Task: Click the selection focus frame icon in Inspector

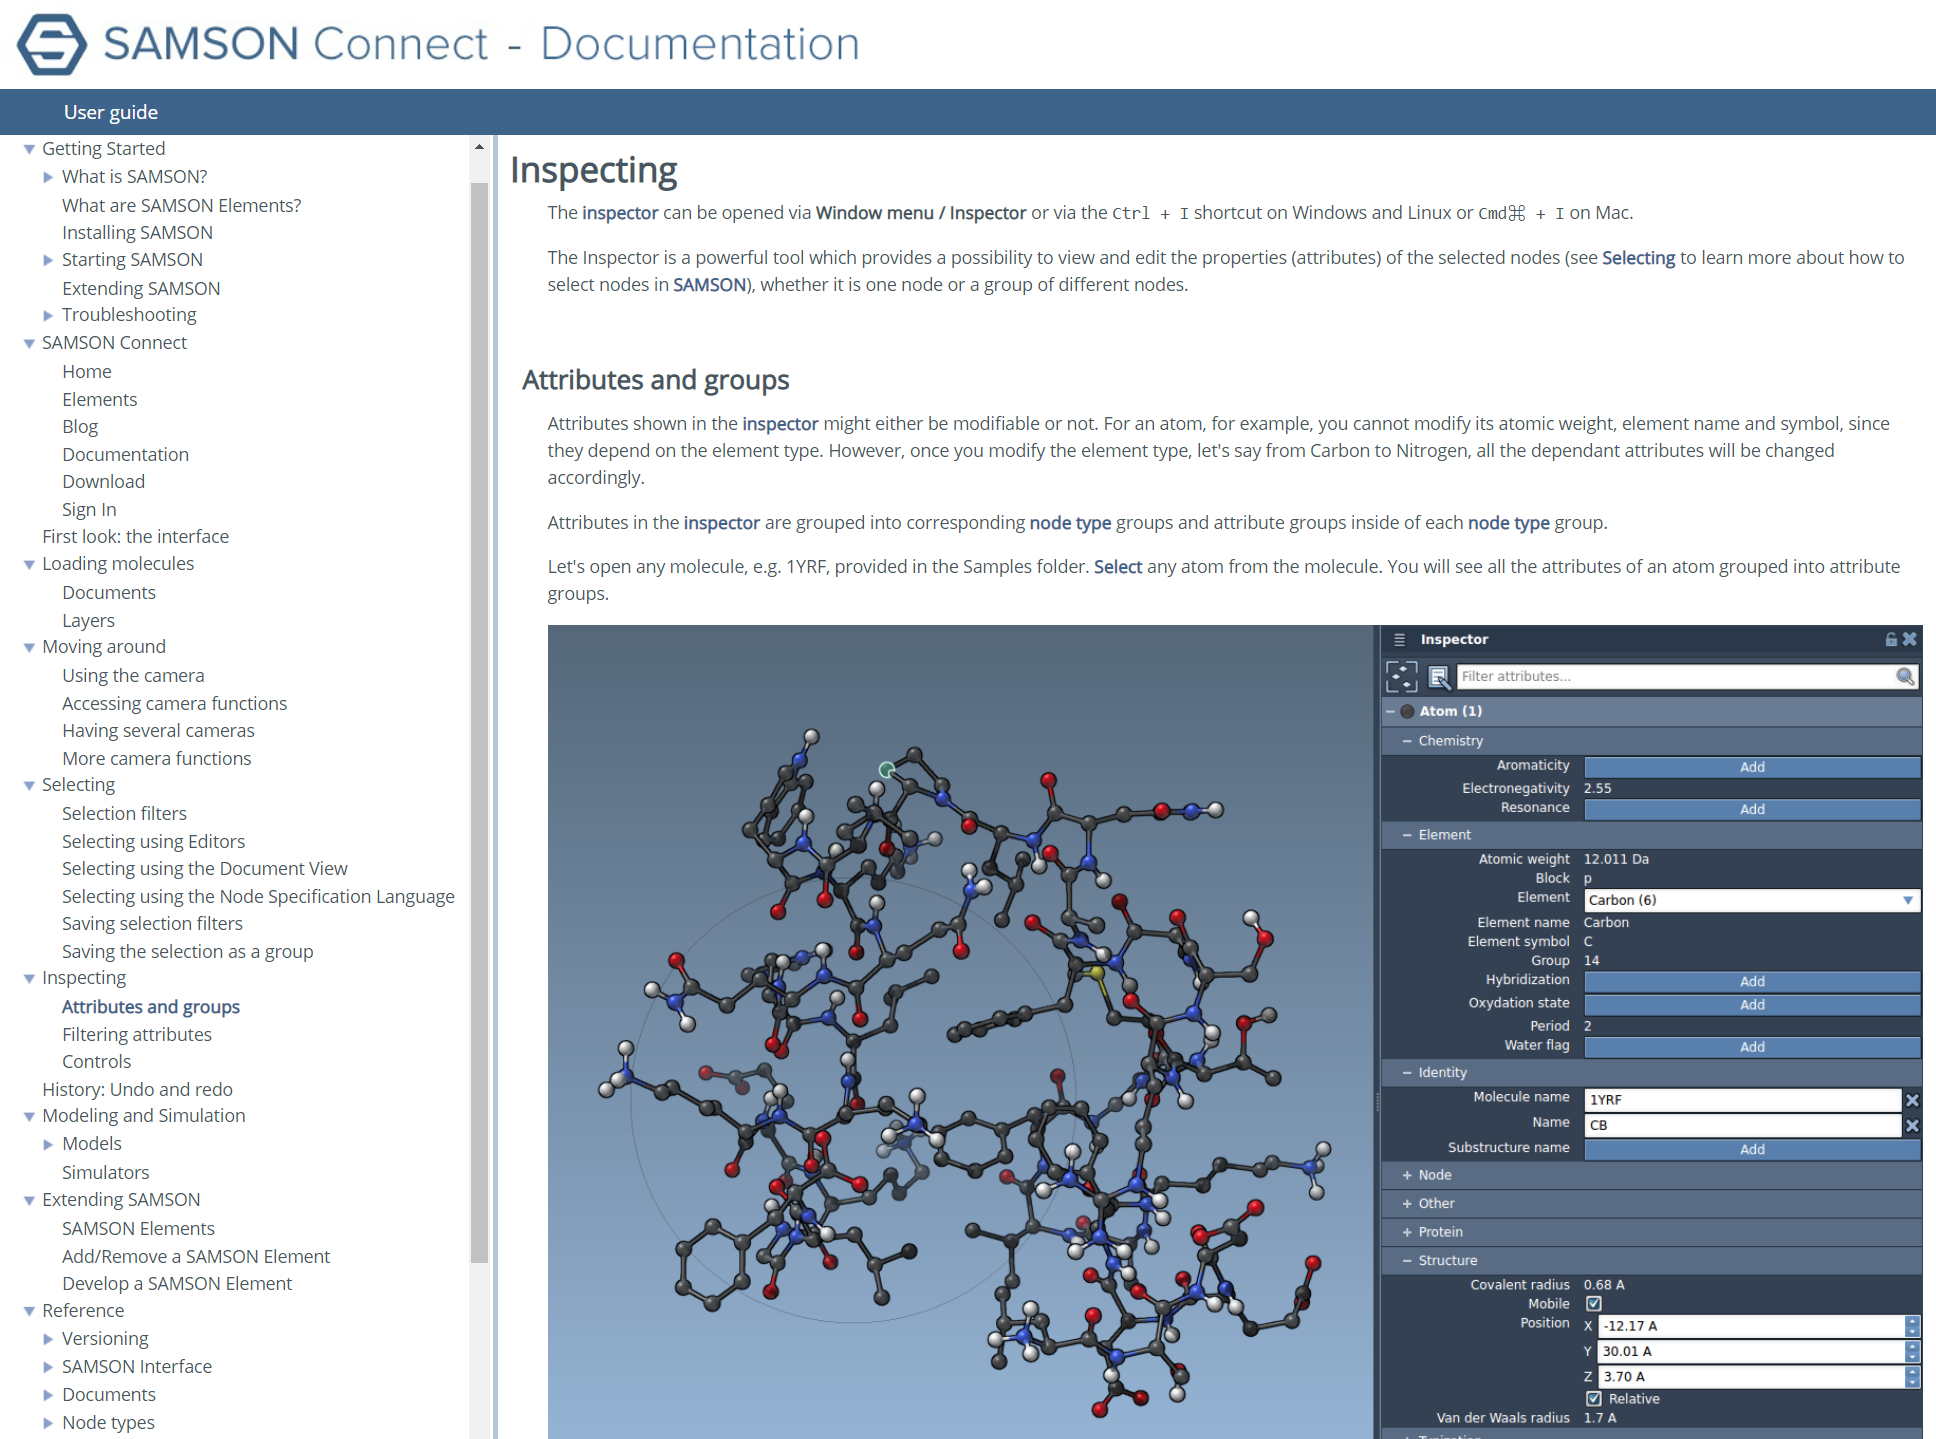Action: (1402, 677)
